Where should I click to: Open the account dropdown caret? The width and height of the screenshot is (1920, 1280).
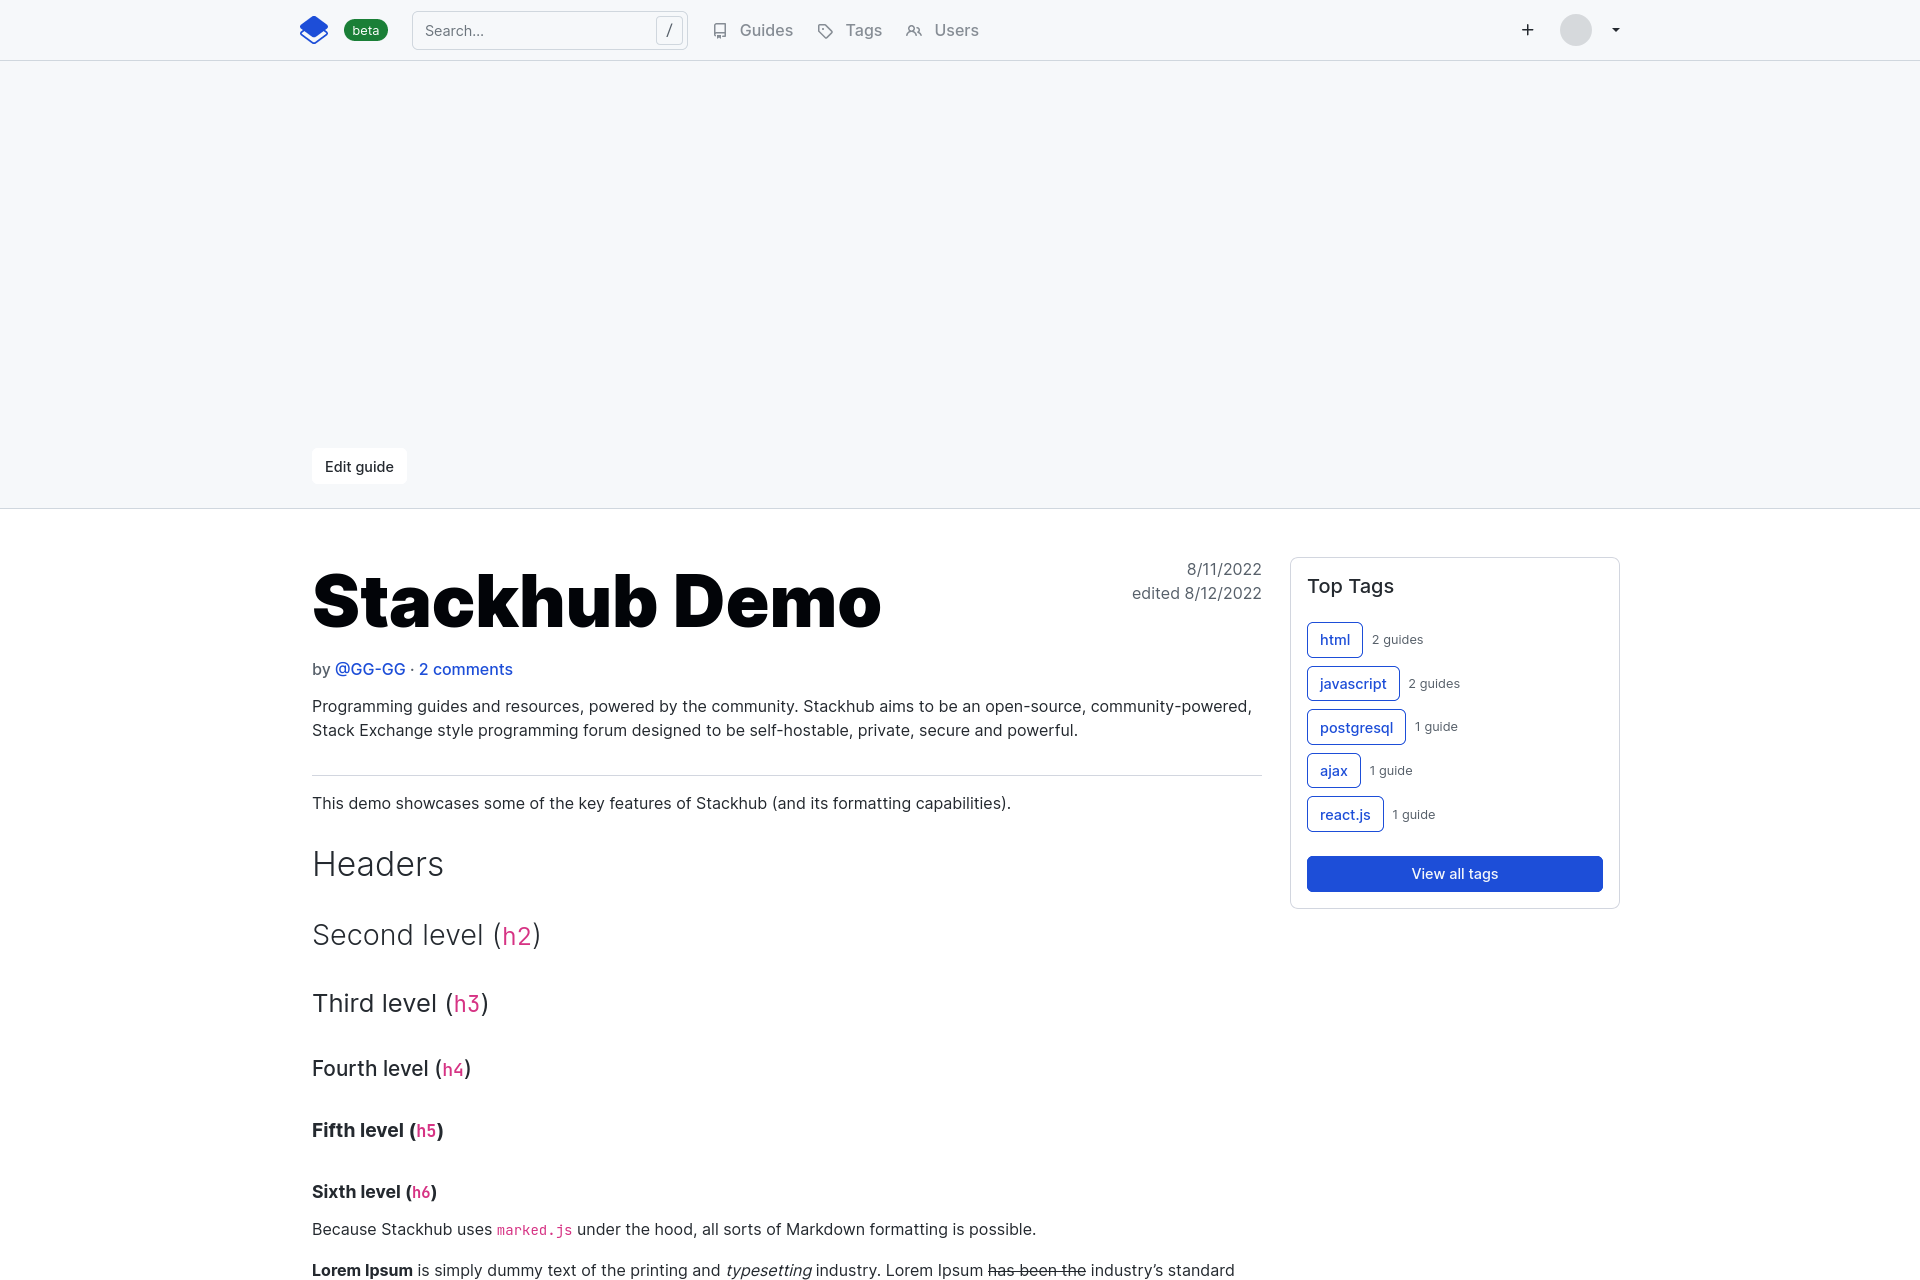pos(1615,30)
